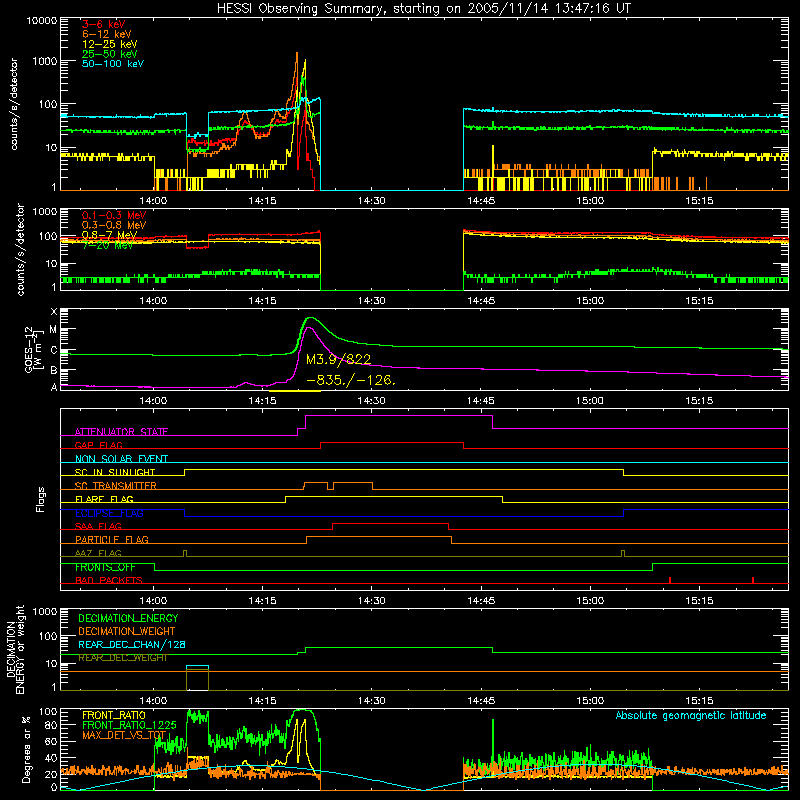Click the MAX_DET_VS_TOT legend label
The image size is (800, 800).
tap(124, 735)
